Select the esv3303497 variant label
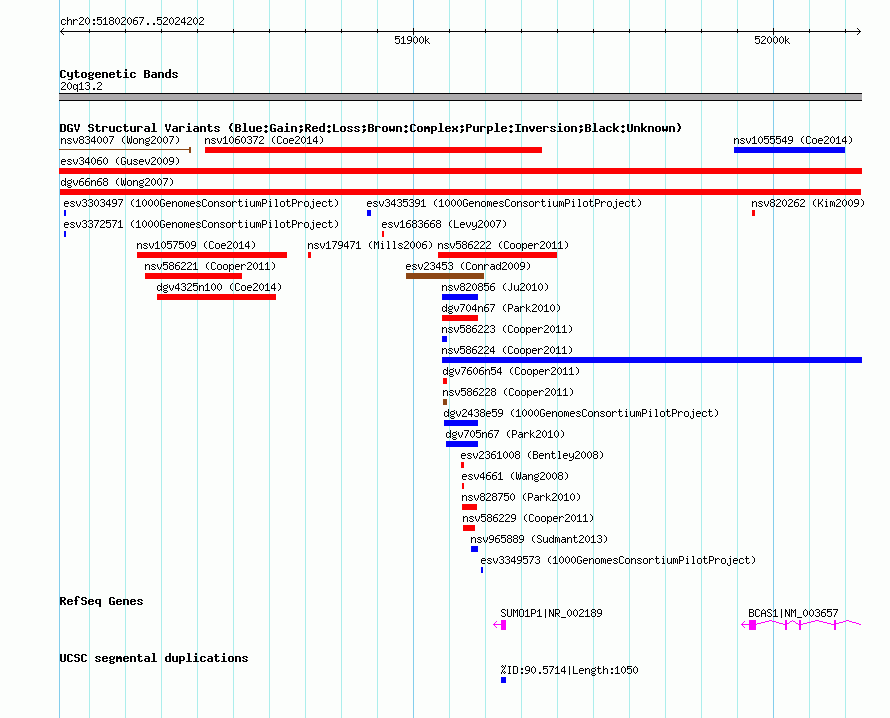The width and height of the screenshot is (890, 718). pyautogui.click(x=201, y=203)
